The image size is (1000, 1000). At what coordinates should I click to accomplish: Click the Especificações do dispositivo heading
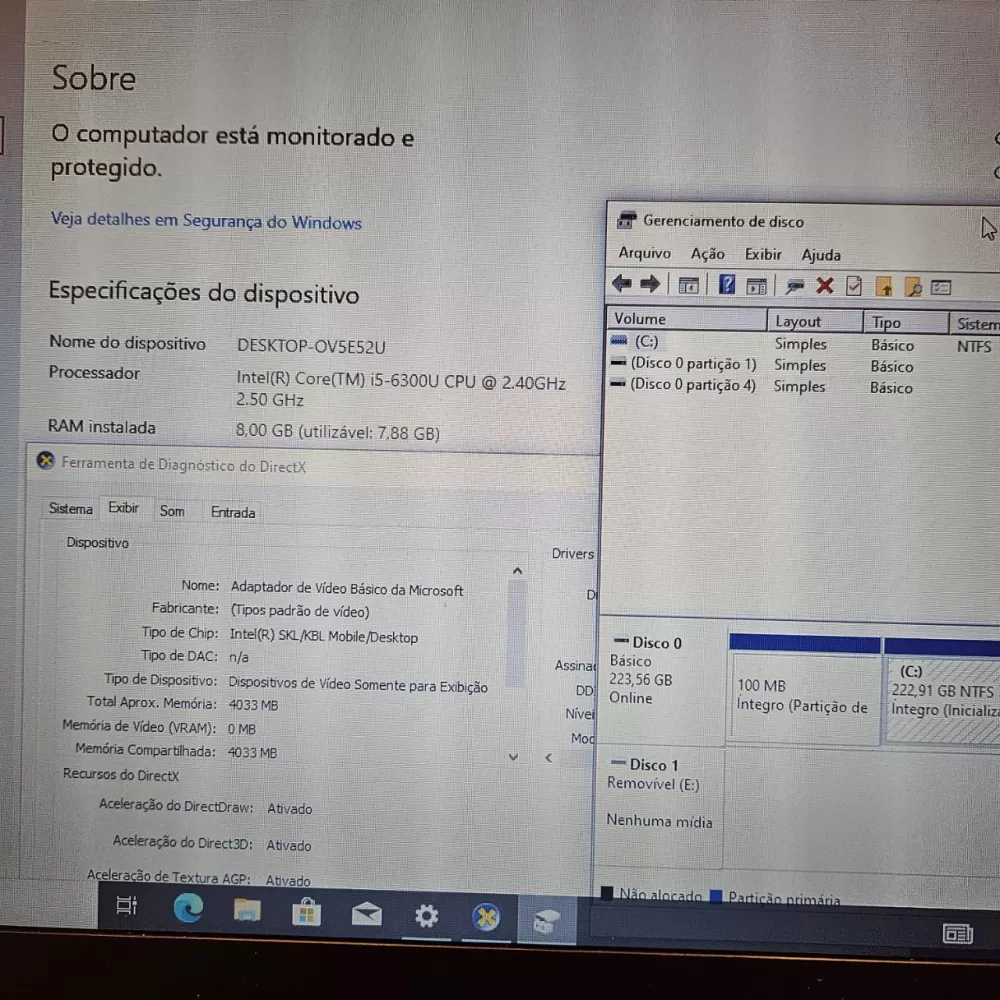[204, 292]
